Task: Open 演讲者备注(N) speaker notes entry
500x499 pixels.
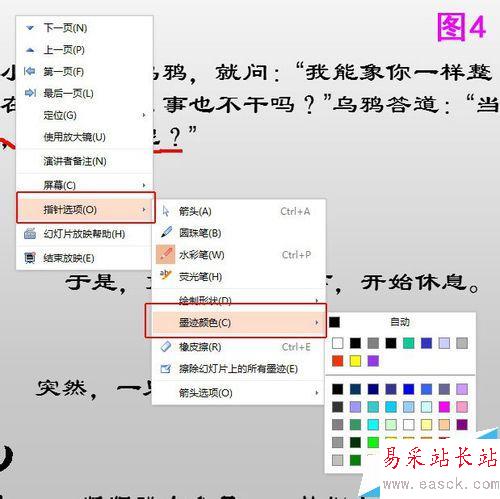Action: (75, 161)
